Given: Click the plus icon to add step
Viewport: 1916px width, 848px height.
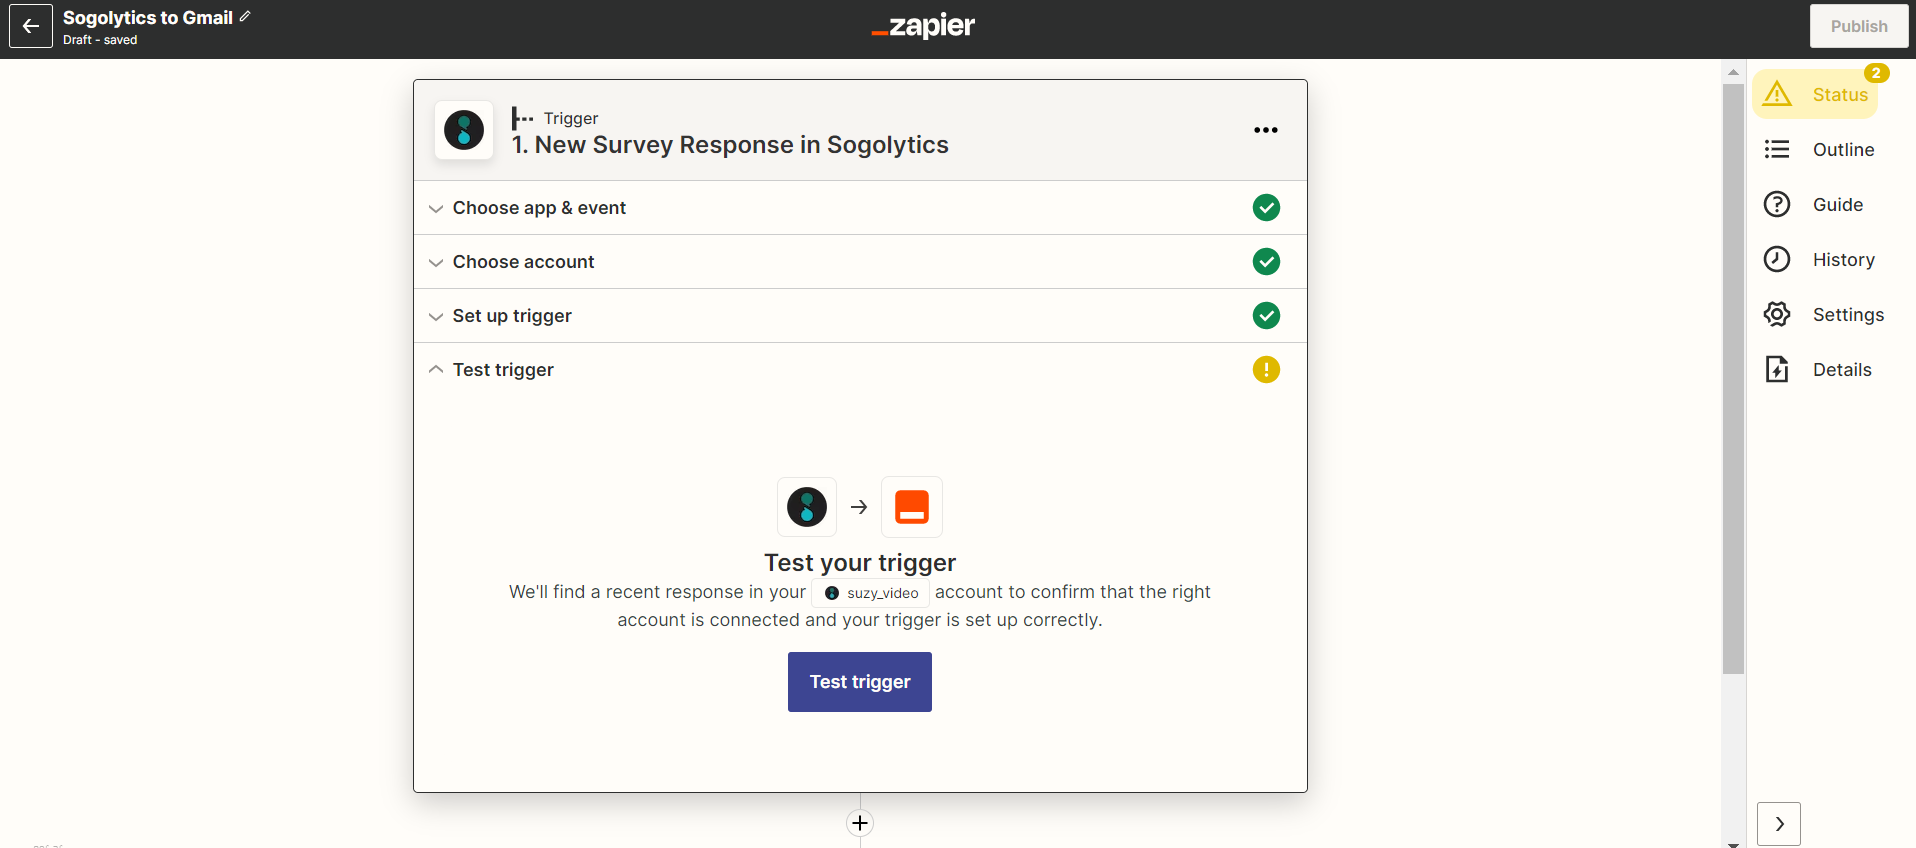Looking at the screenshot, I should click(x=860, y=823).
